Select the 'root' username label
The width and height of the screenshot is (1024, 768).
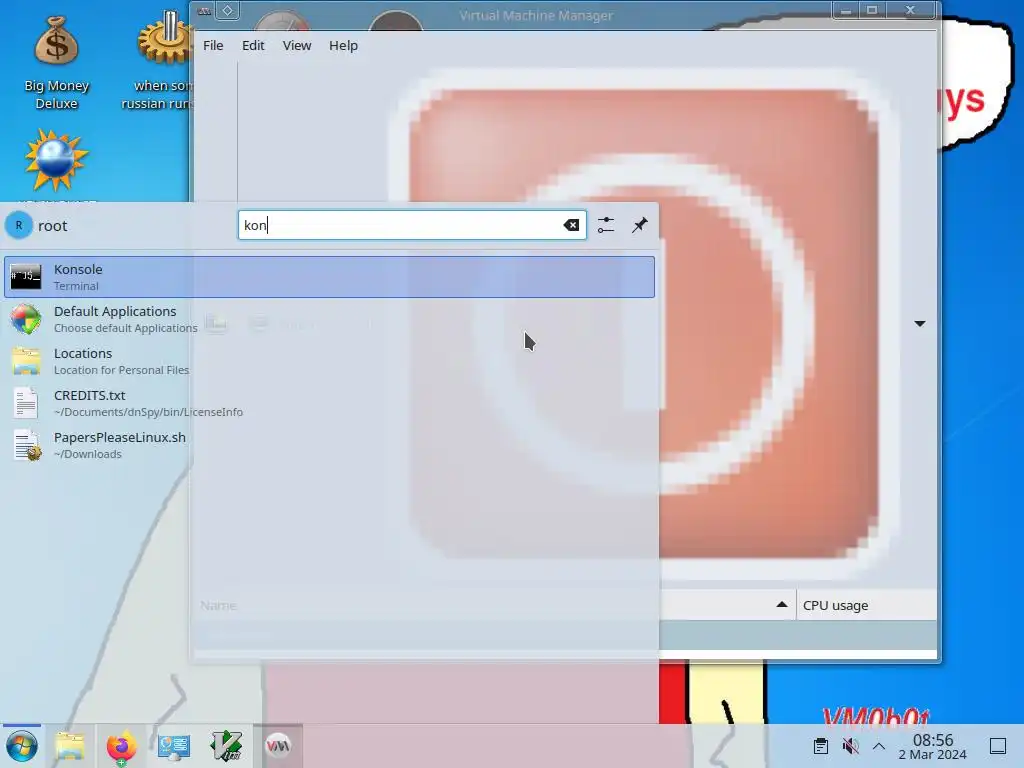[x=53, y=226]
